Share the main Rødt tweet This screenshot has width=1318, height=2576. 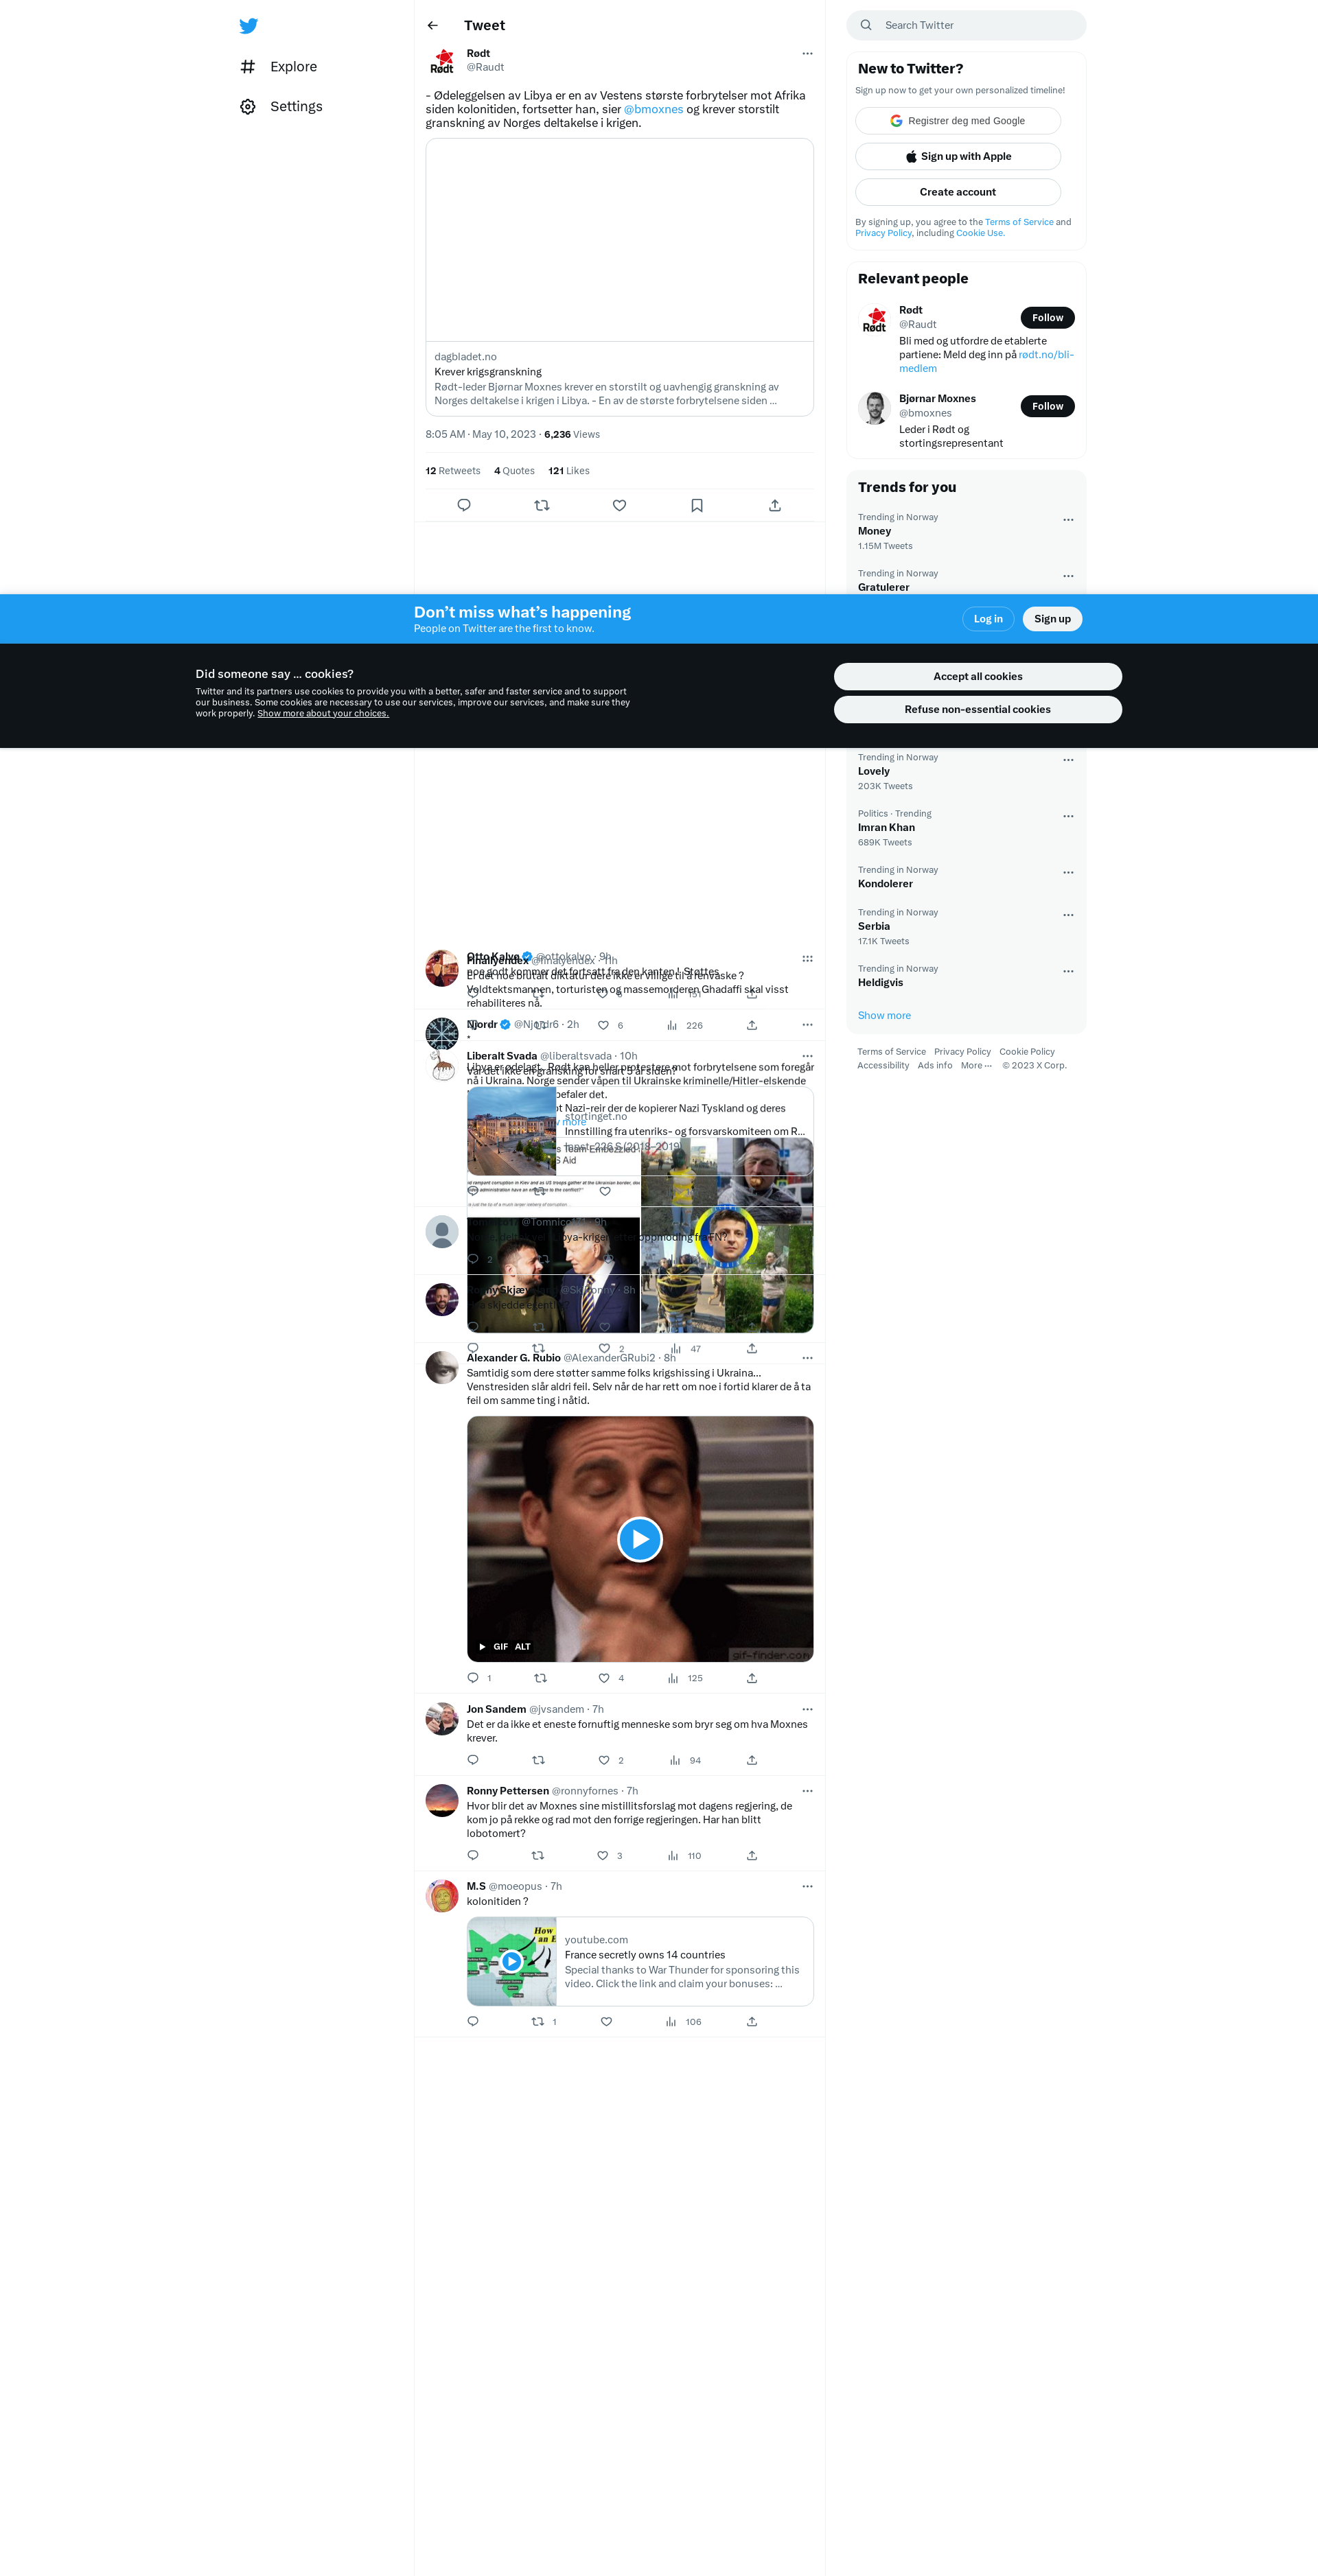775,506
